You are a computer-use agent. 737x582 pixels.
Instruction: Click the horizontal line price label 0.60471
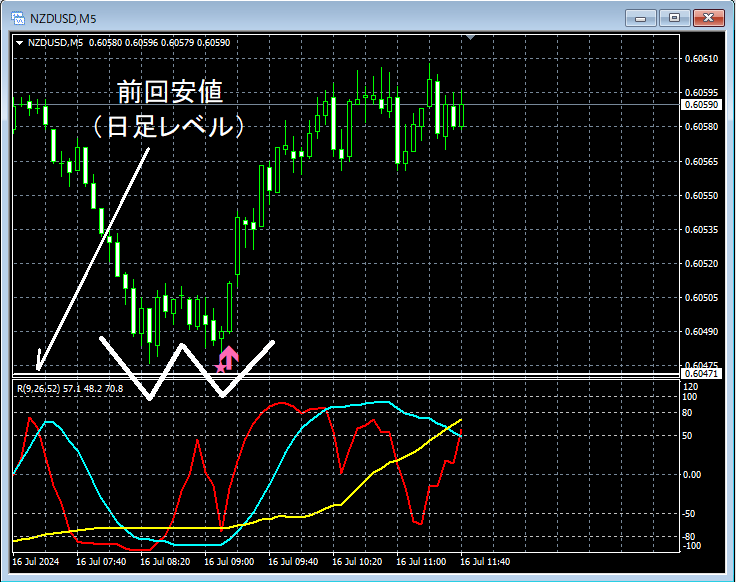coord(701,374)
